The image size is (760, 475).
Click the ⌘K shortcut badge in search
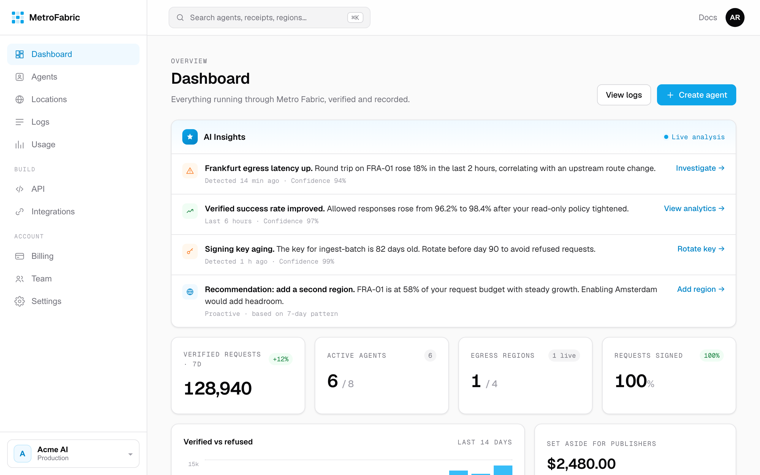point(355,17)
